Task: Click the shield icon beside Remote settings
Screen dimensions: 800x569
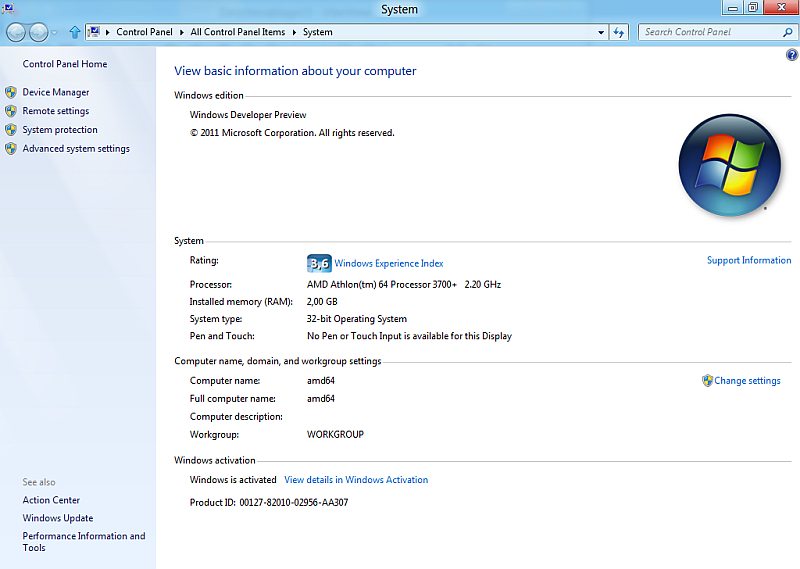Action: coord(11,111)
